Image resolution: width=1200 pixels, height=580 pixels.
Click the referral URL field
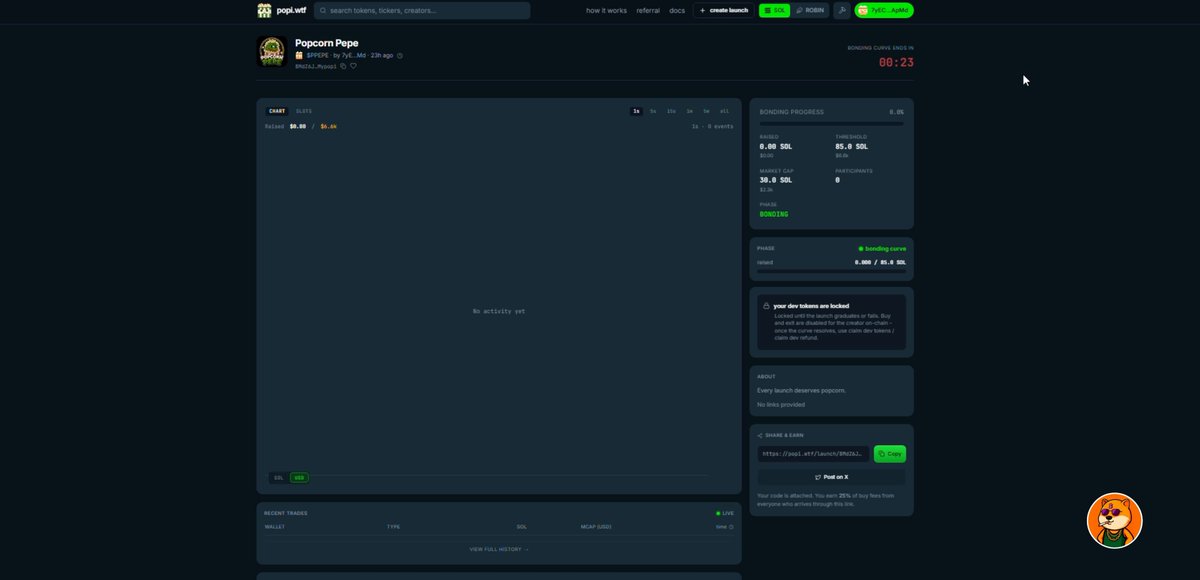[813, 454]
